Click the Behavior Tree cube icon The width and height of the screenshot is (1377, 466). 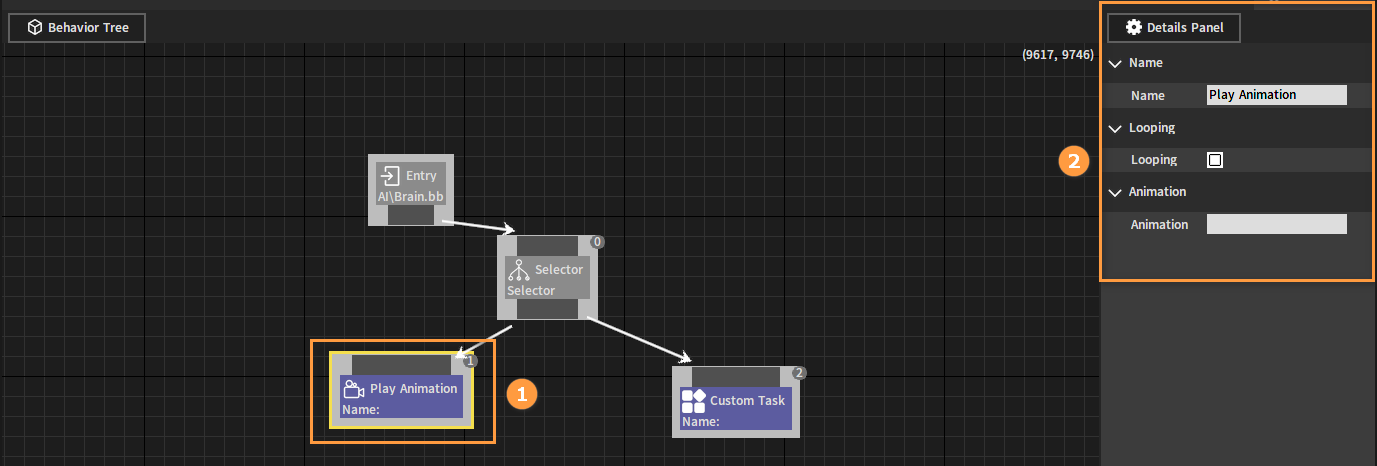pos(35,27)
